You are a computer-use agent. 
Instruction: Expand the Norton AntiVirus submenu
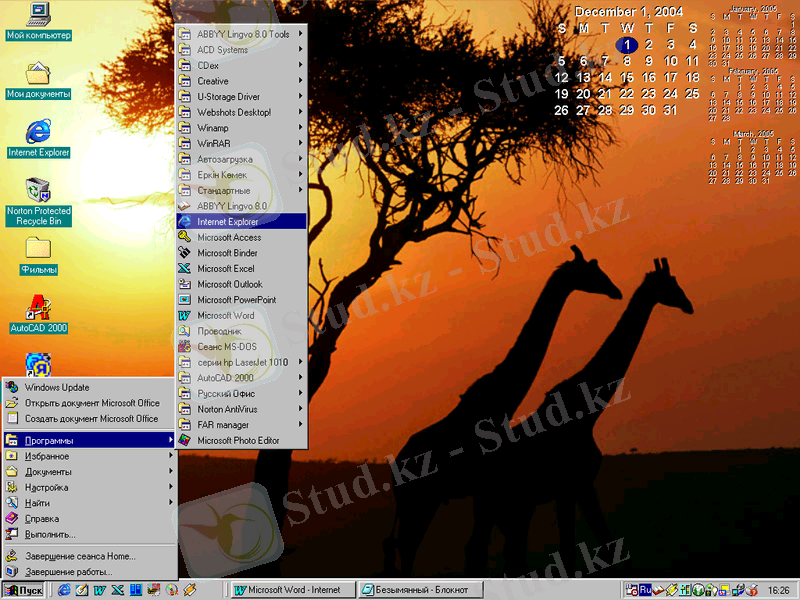(240, 409)
